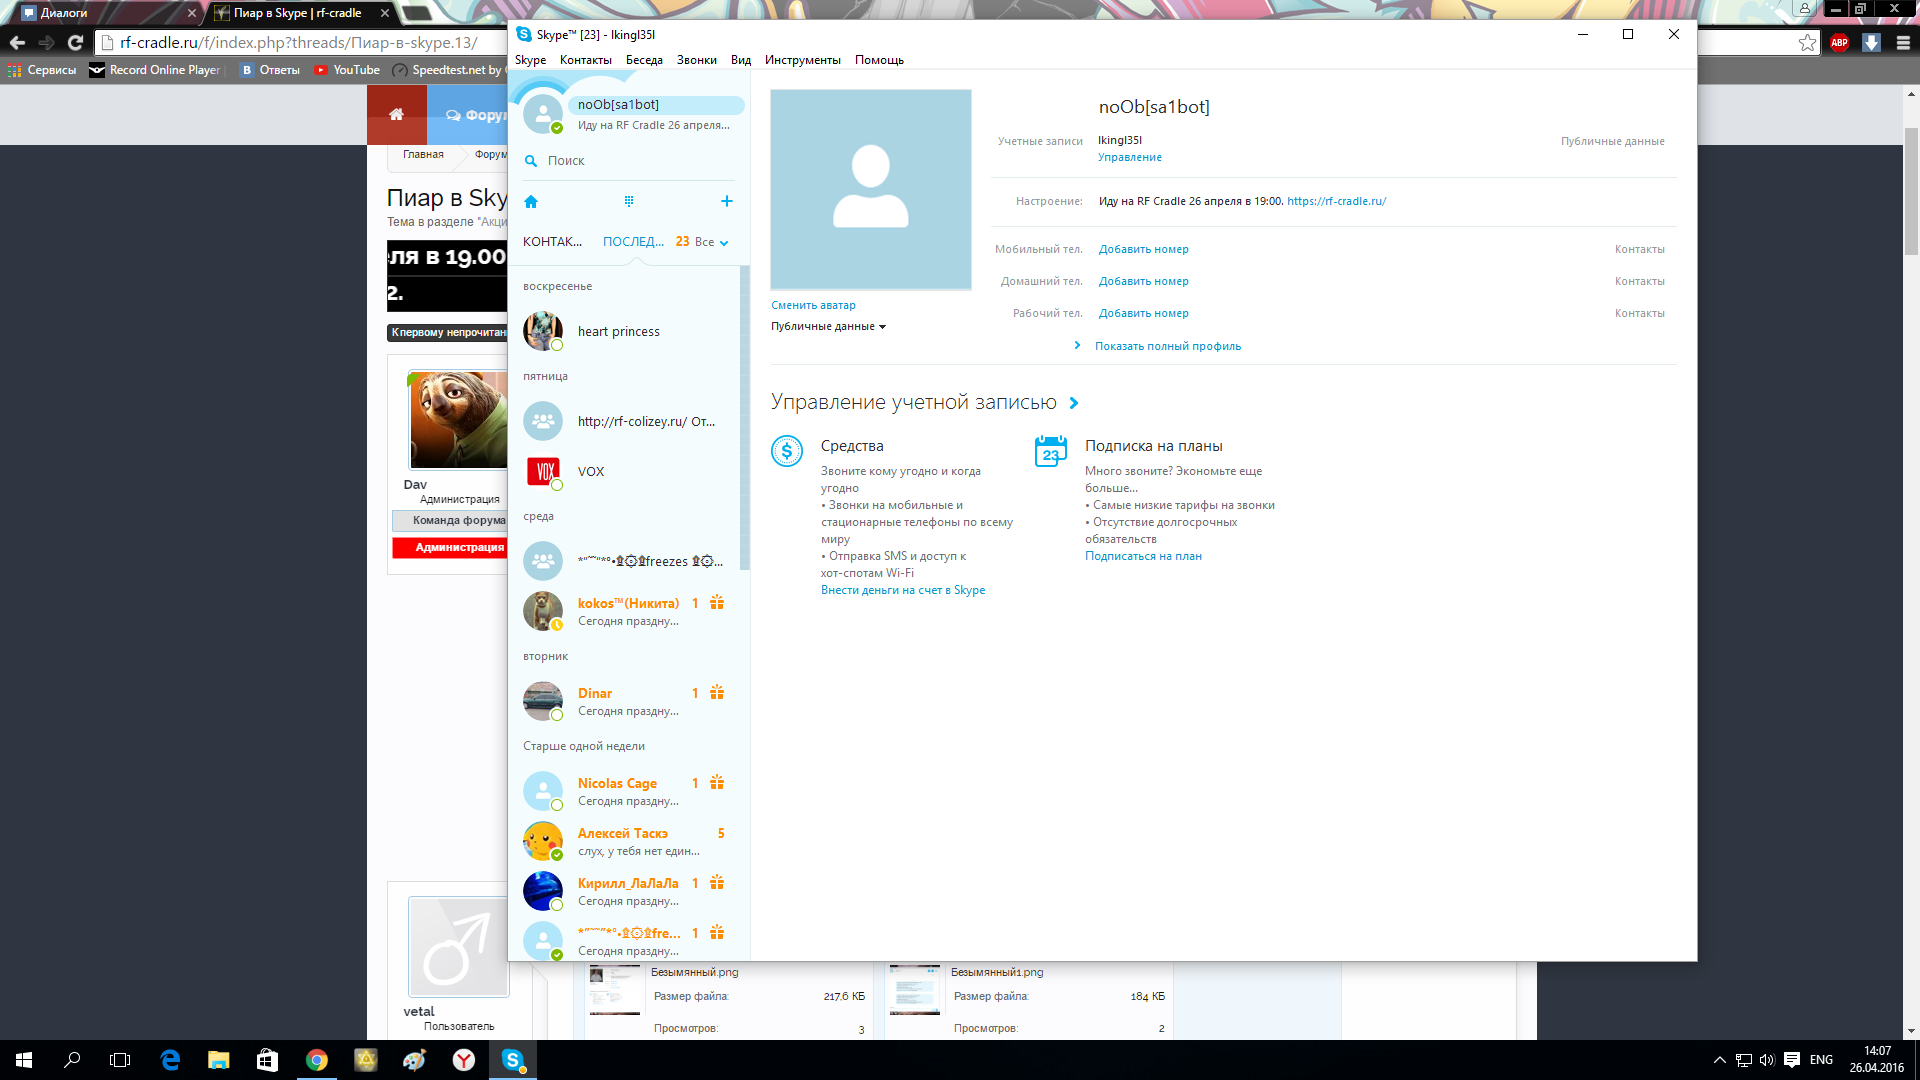Viewport: 1920px width, 1080px height.
Task: Open Skype from the Windows taskbar
Action: 513,1060
